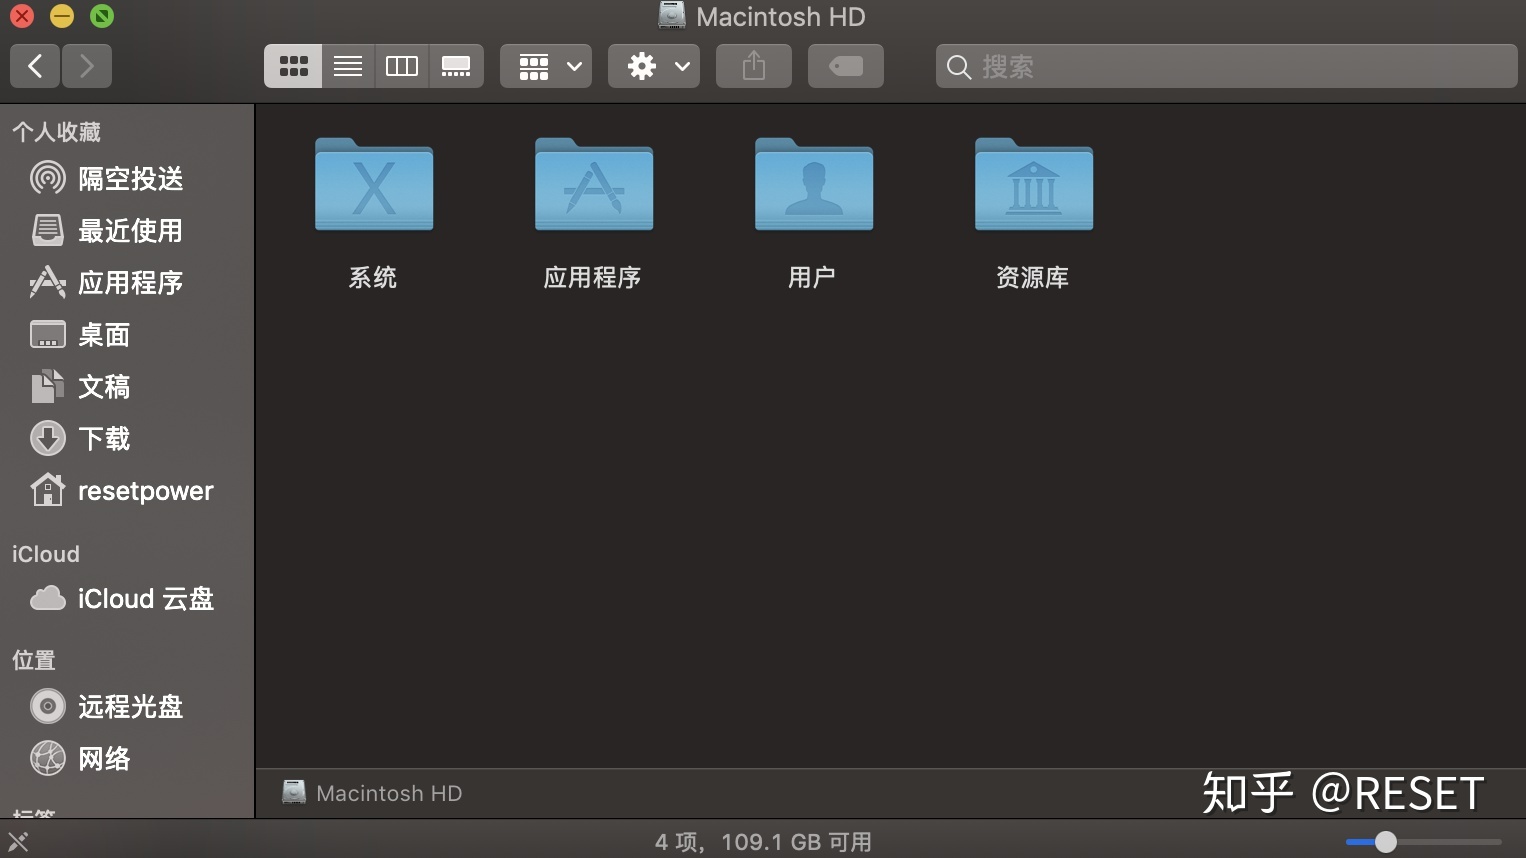
Task: Open the gear action menu
Action: (654, 66)
